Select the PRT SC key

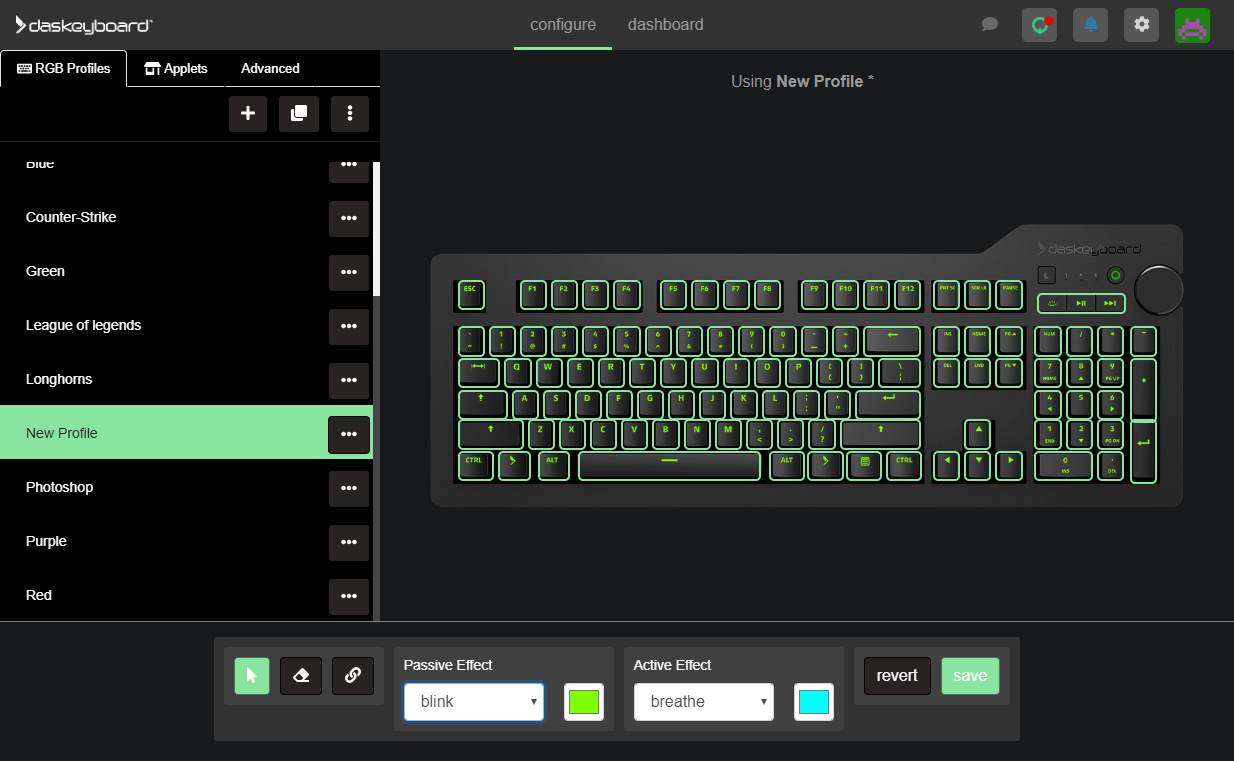[x=946, y=294]
